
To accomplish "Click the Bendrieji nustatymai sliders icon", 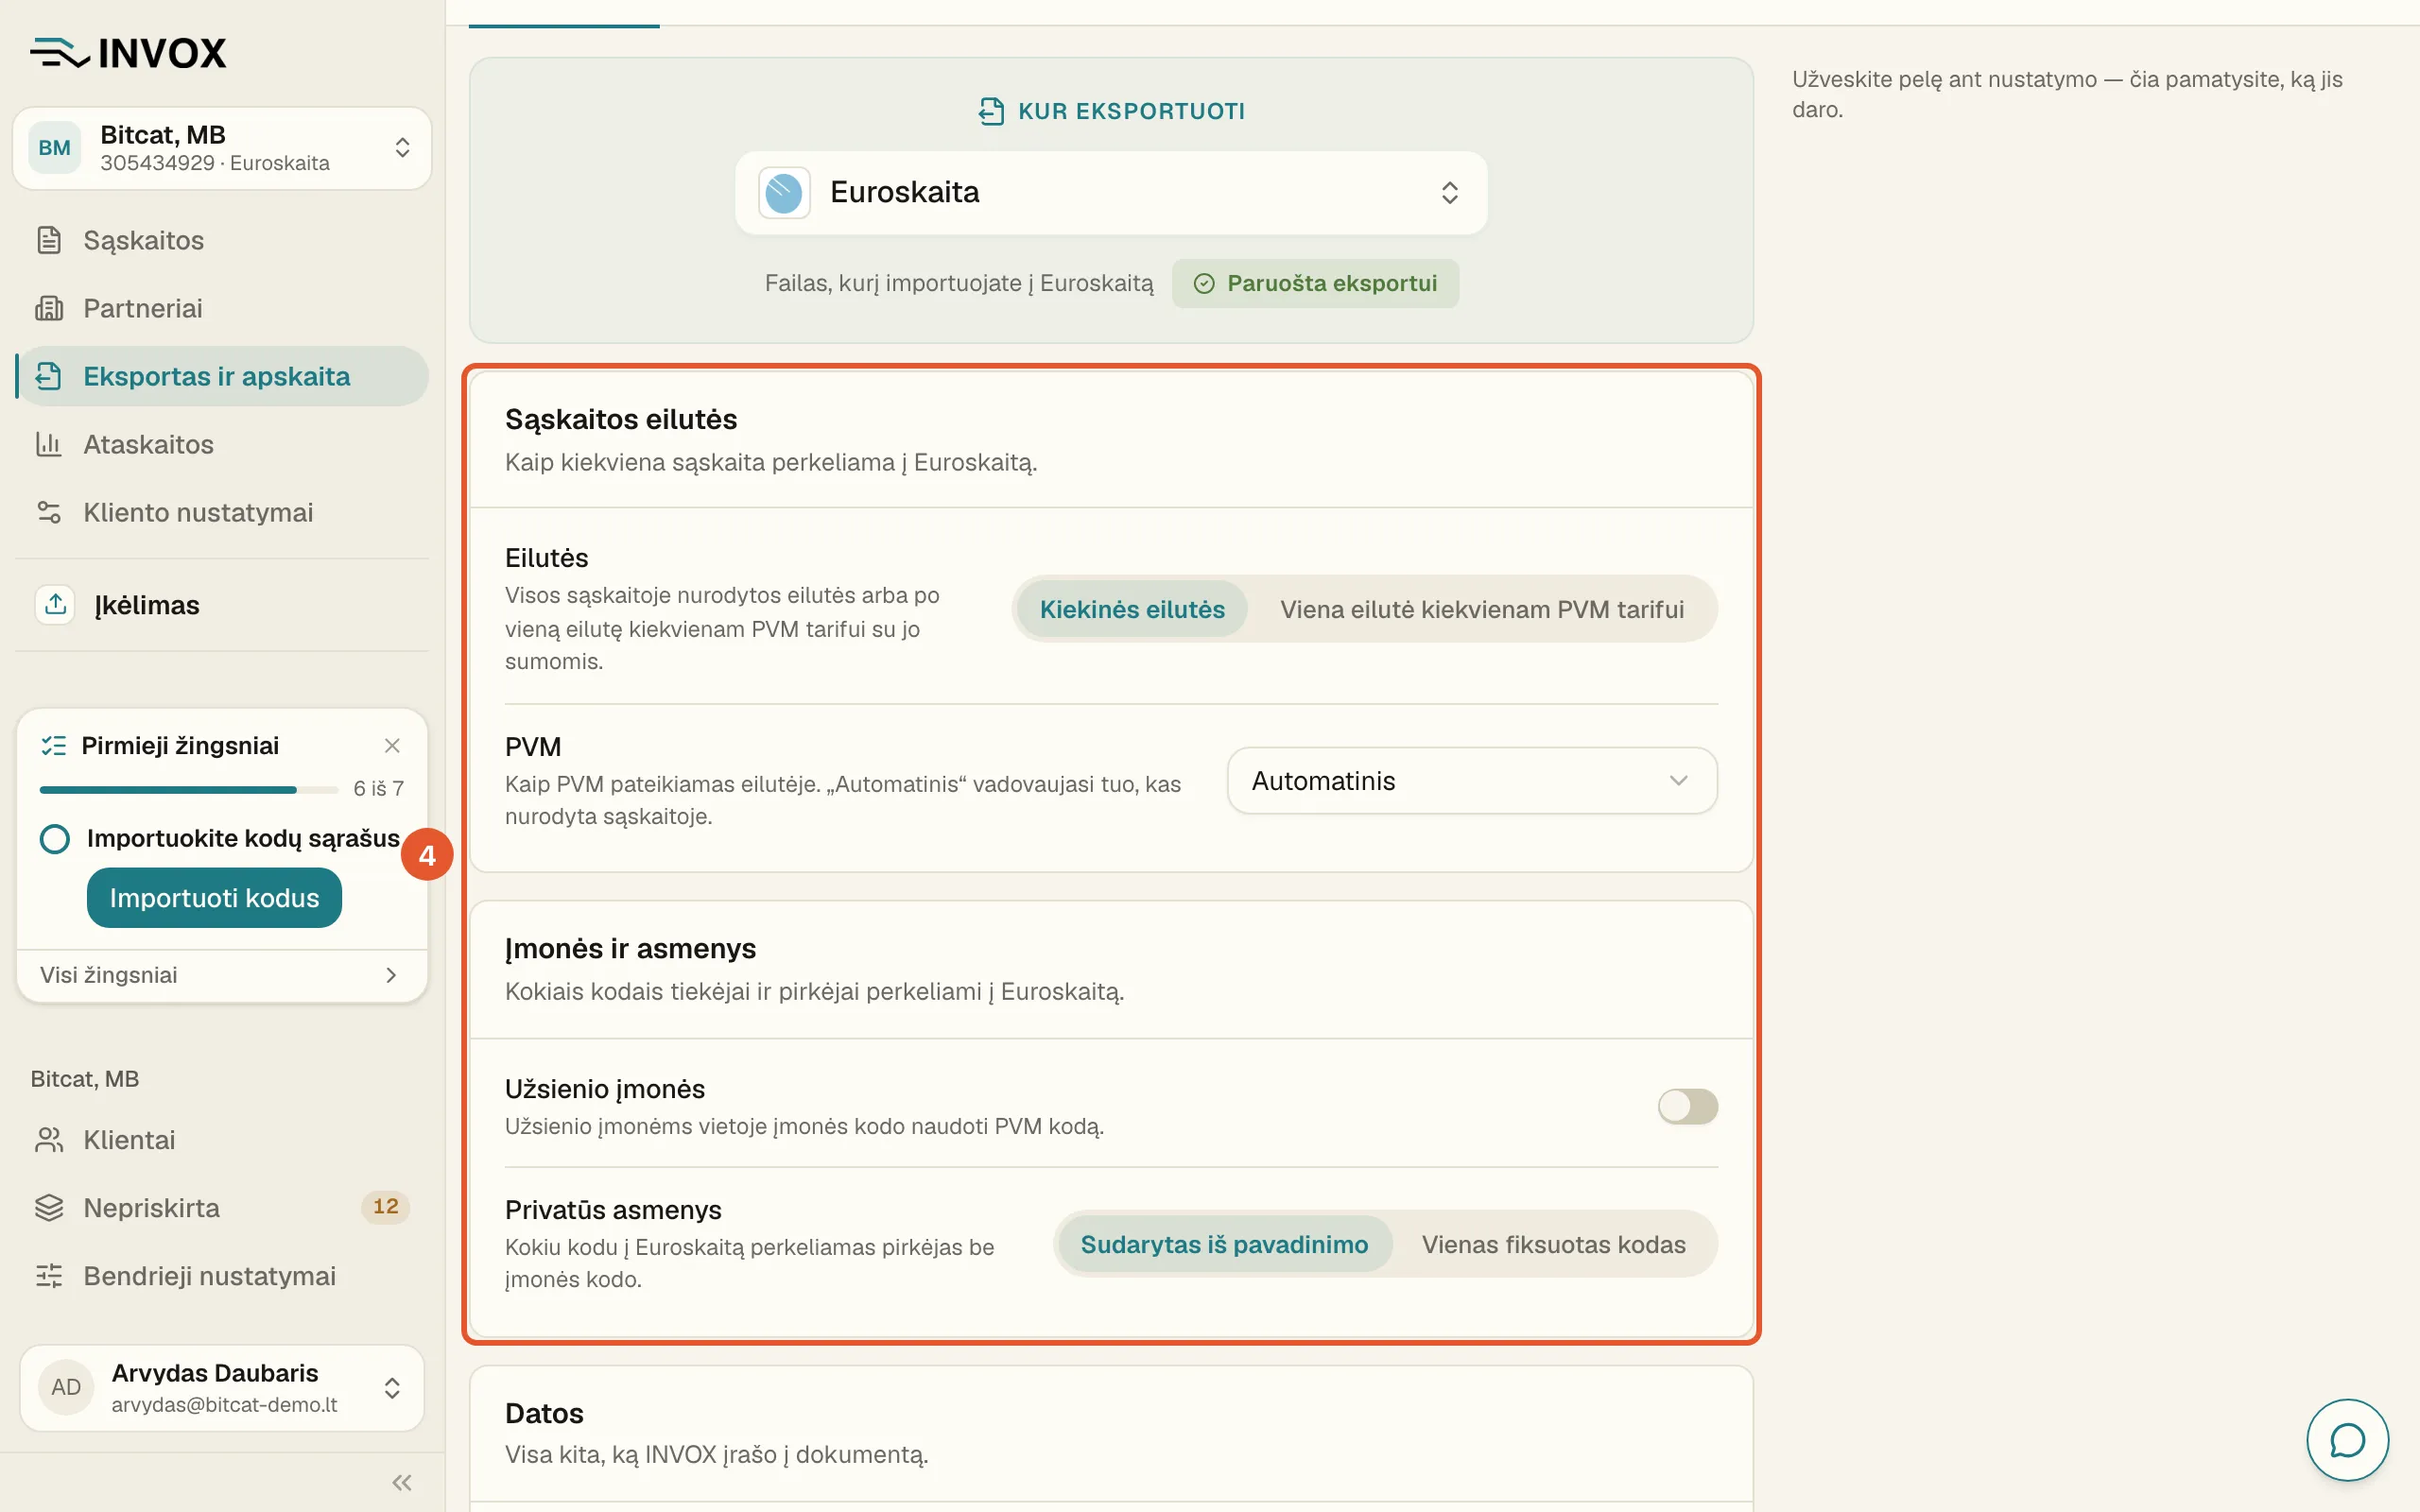I will point(49,1276).
